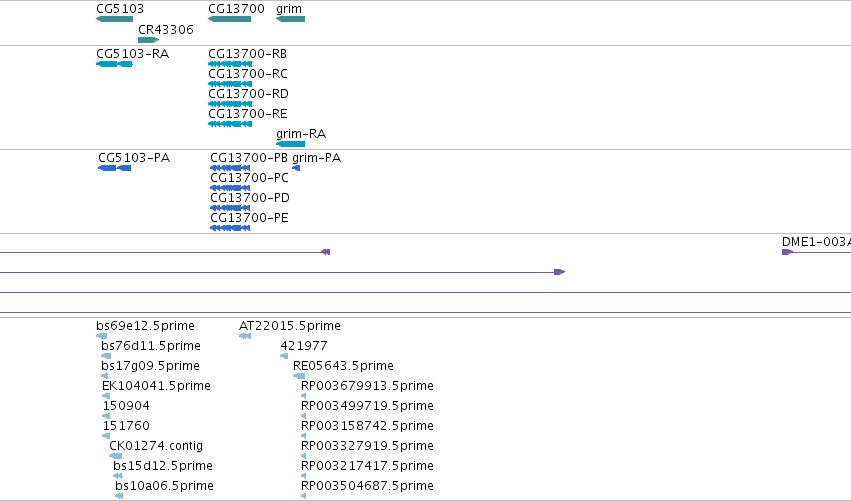
Task: Select the grim gene label
Action: [x=289, y=9]
